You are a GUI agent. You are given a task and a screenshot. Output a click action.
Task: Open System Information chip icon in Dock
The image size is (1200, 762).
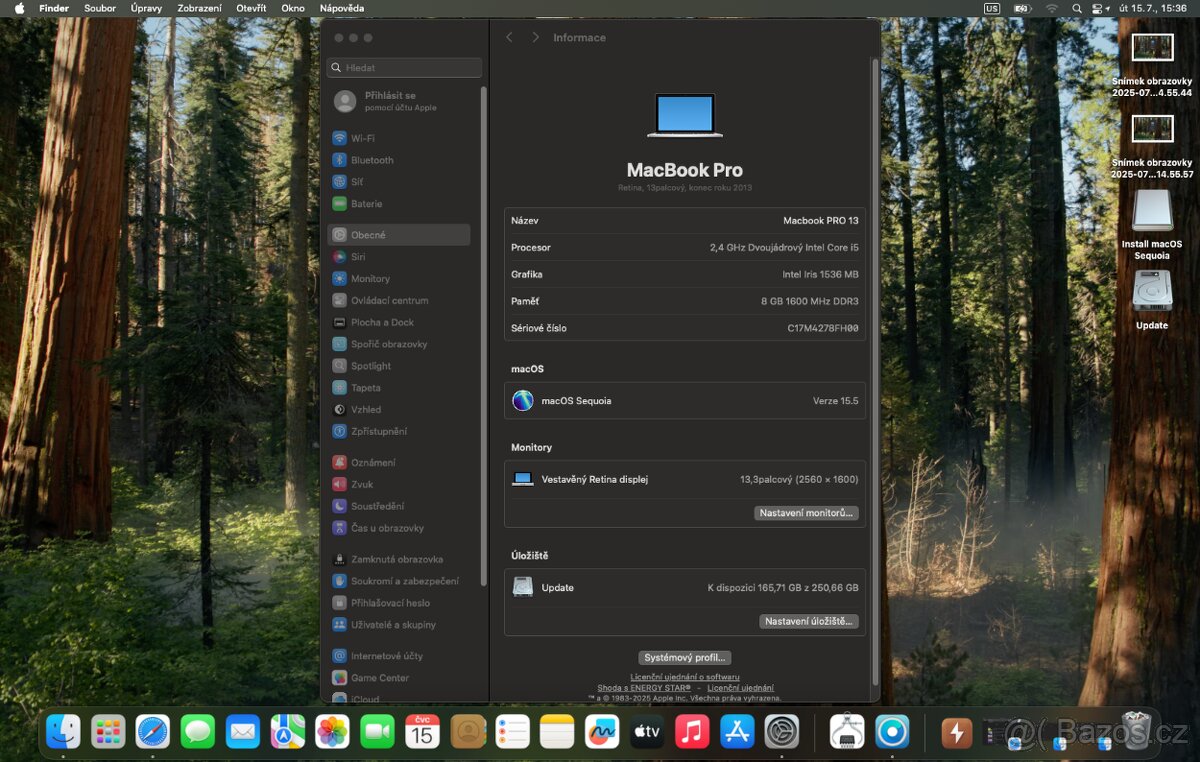click(x=847, y=732)
